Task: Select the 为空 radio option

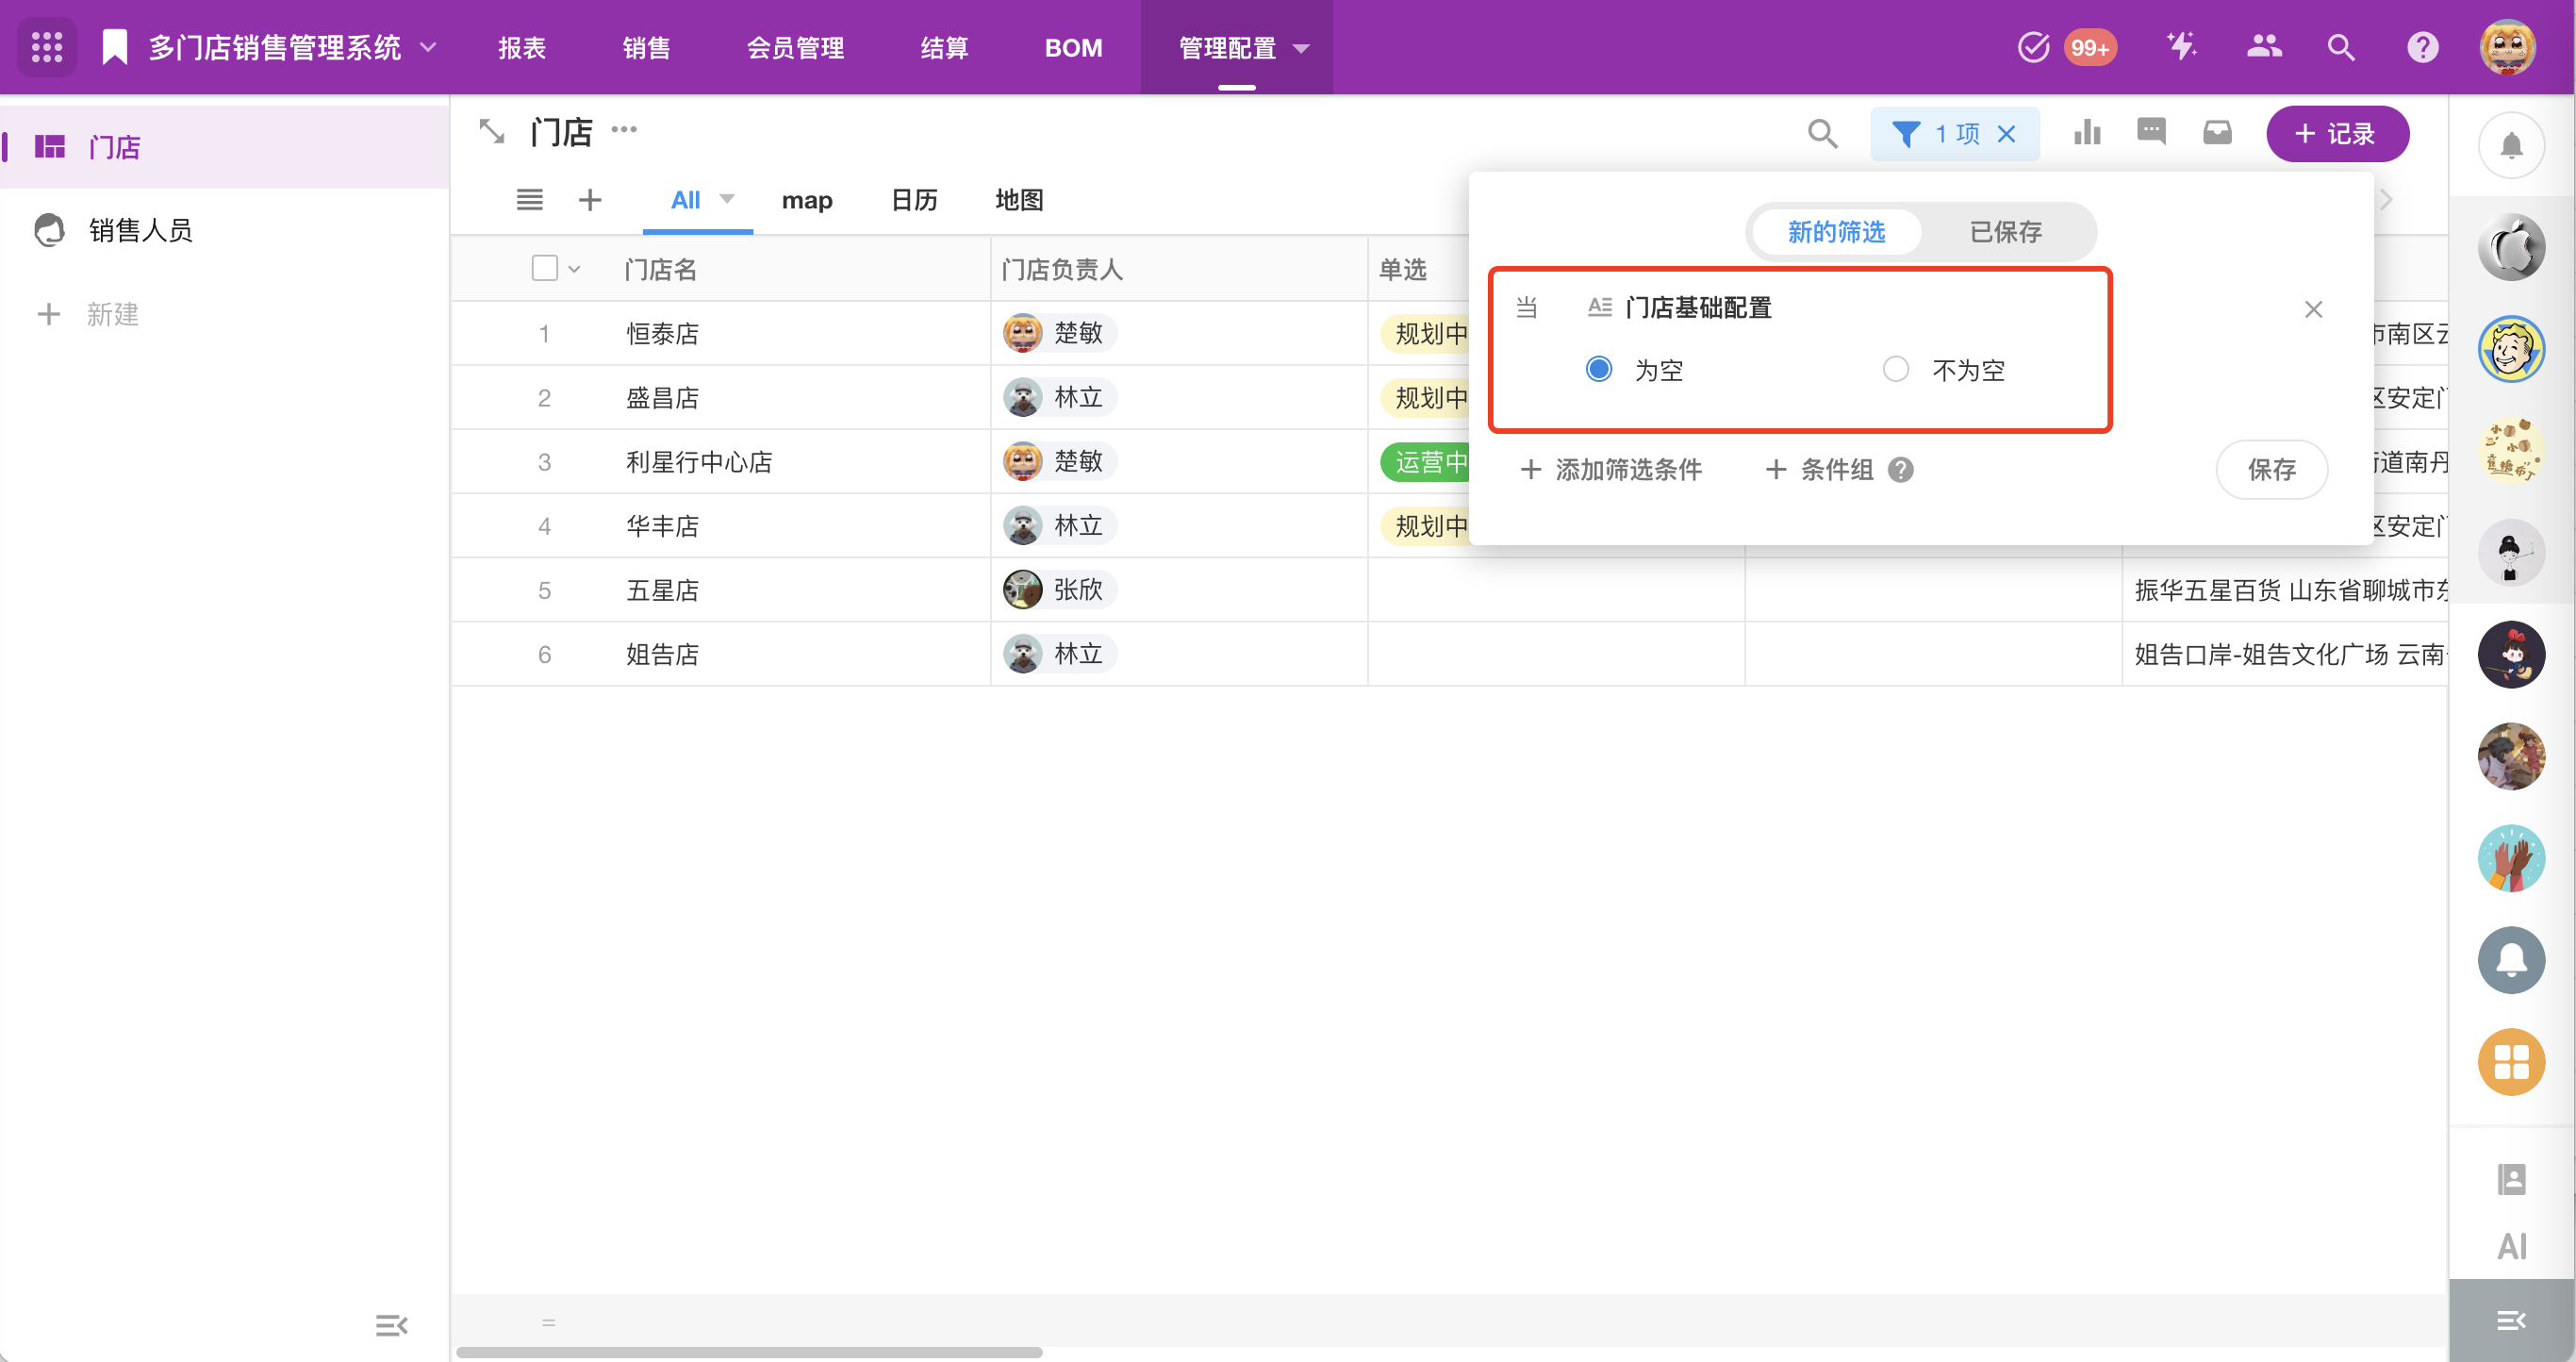Action: (1599, 369)
